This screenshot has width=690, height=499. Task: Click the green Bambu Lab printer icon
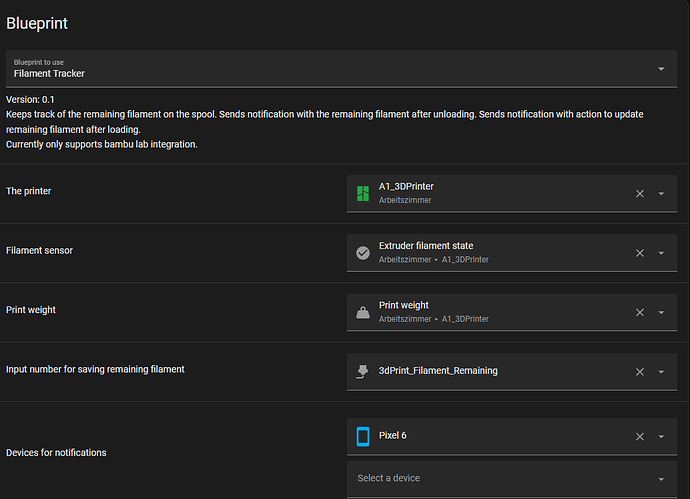(362, 193)
